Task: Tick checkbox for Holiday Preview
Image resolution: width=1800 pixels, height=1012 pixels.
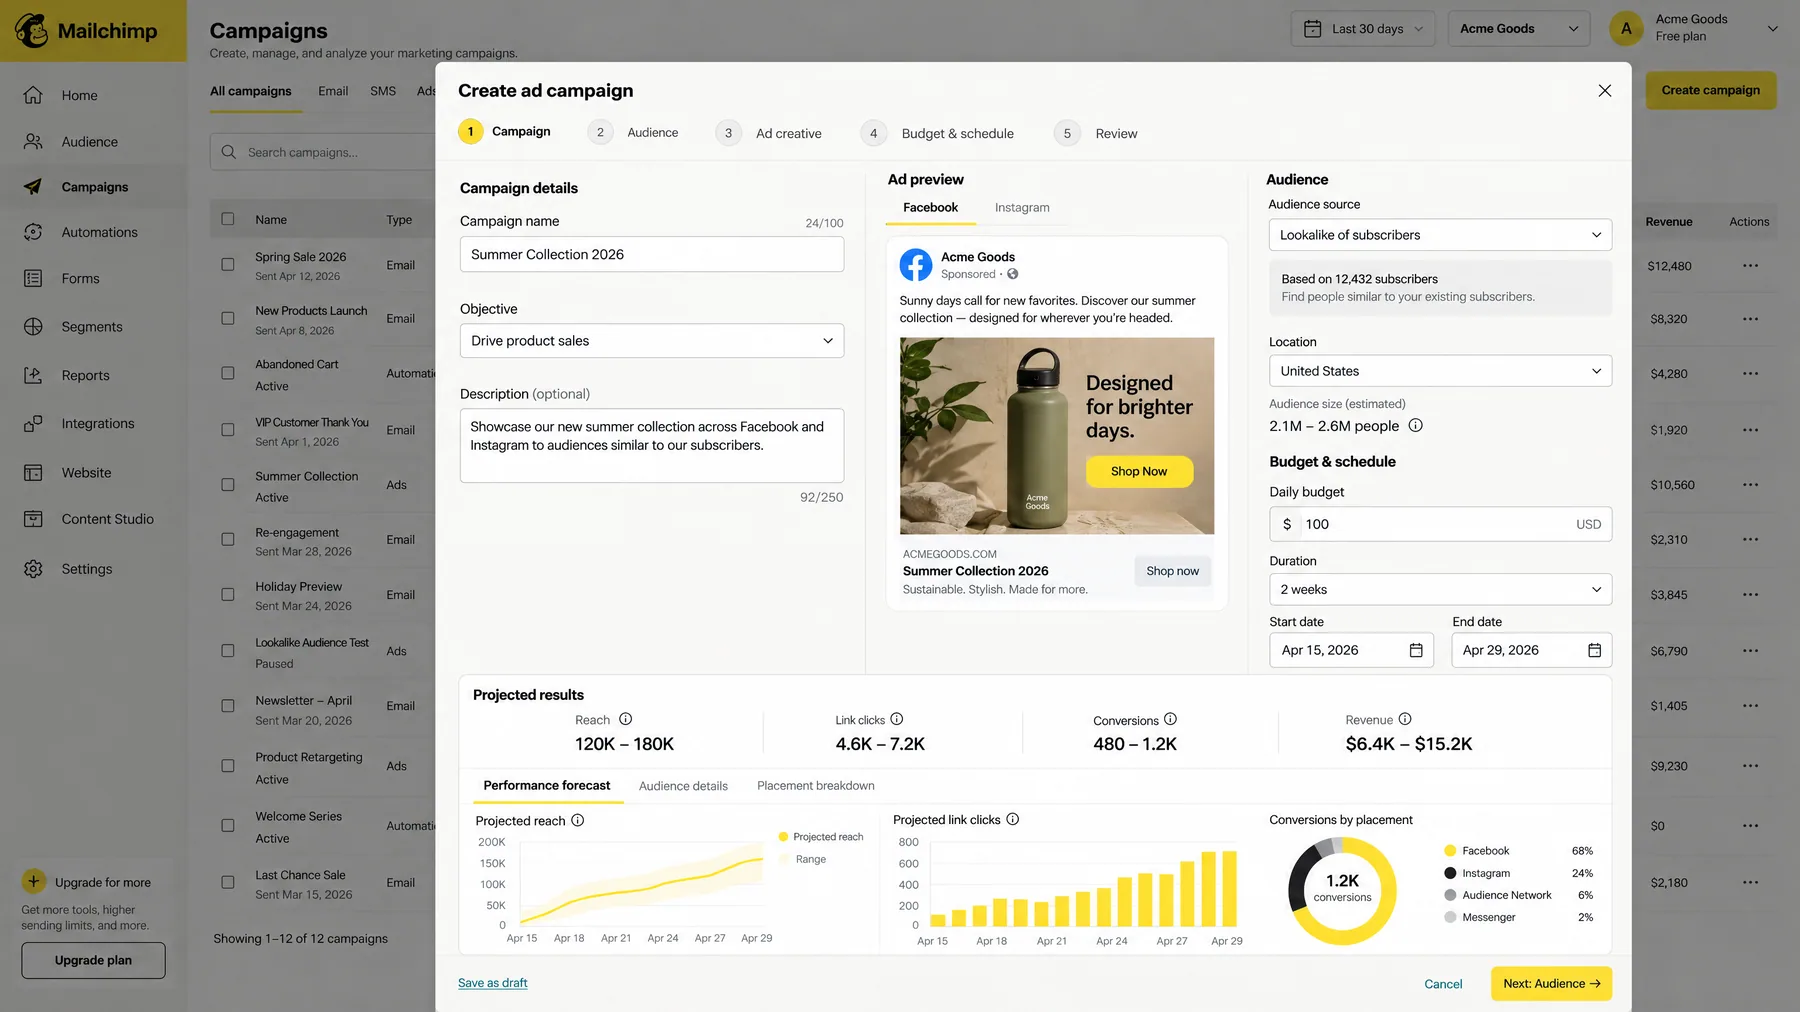Action: (x=228, y=595)
